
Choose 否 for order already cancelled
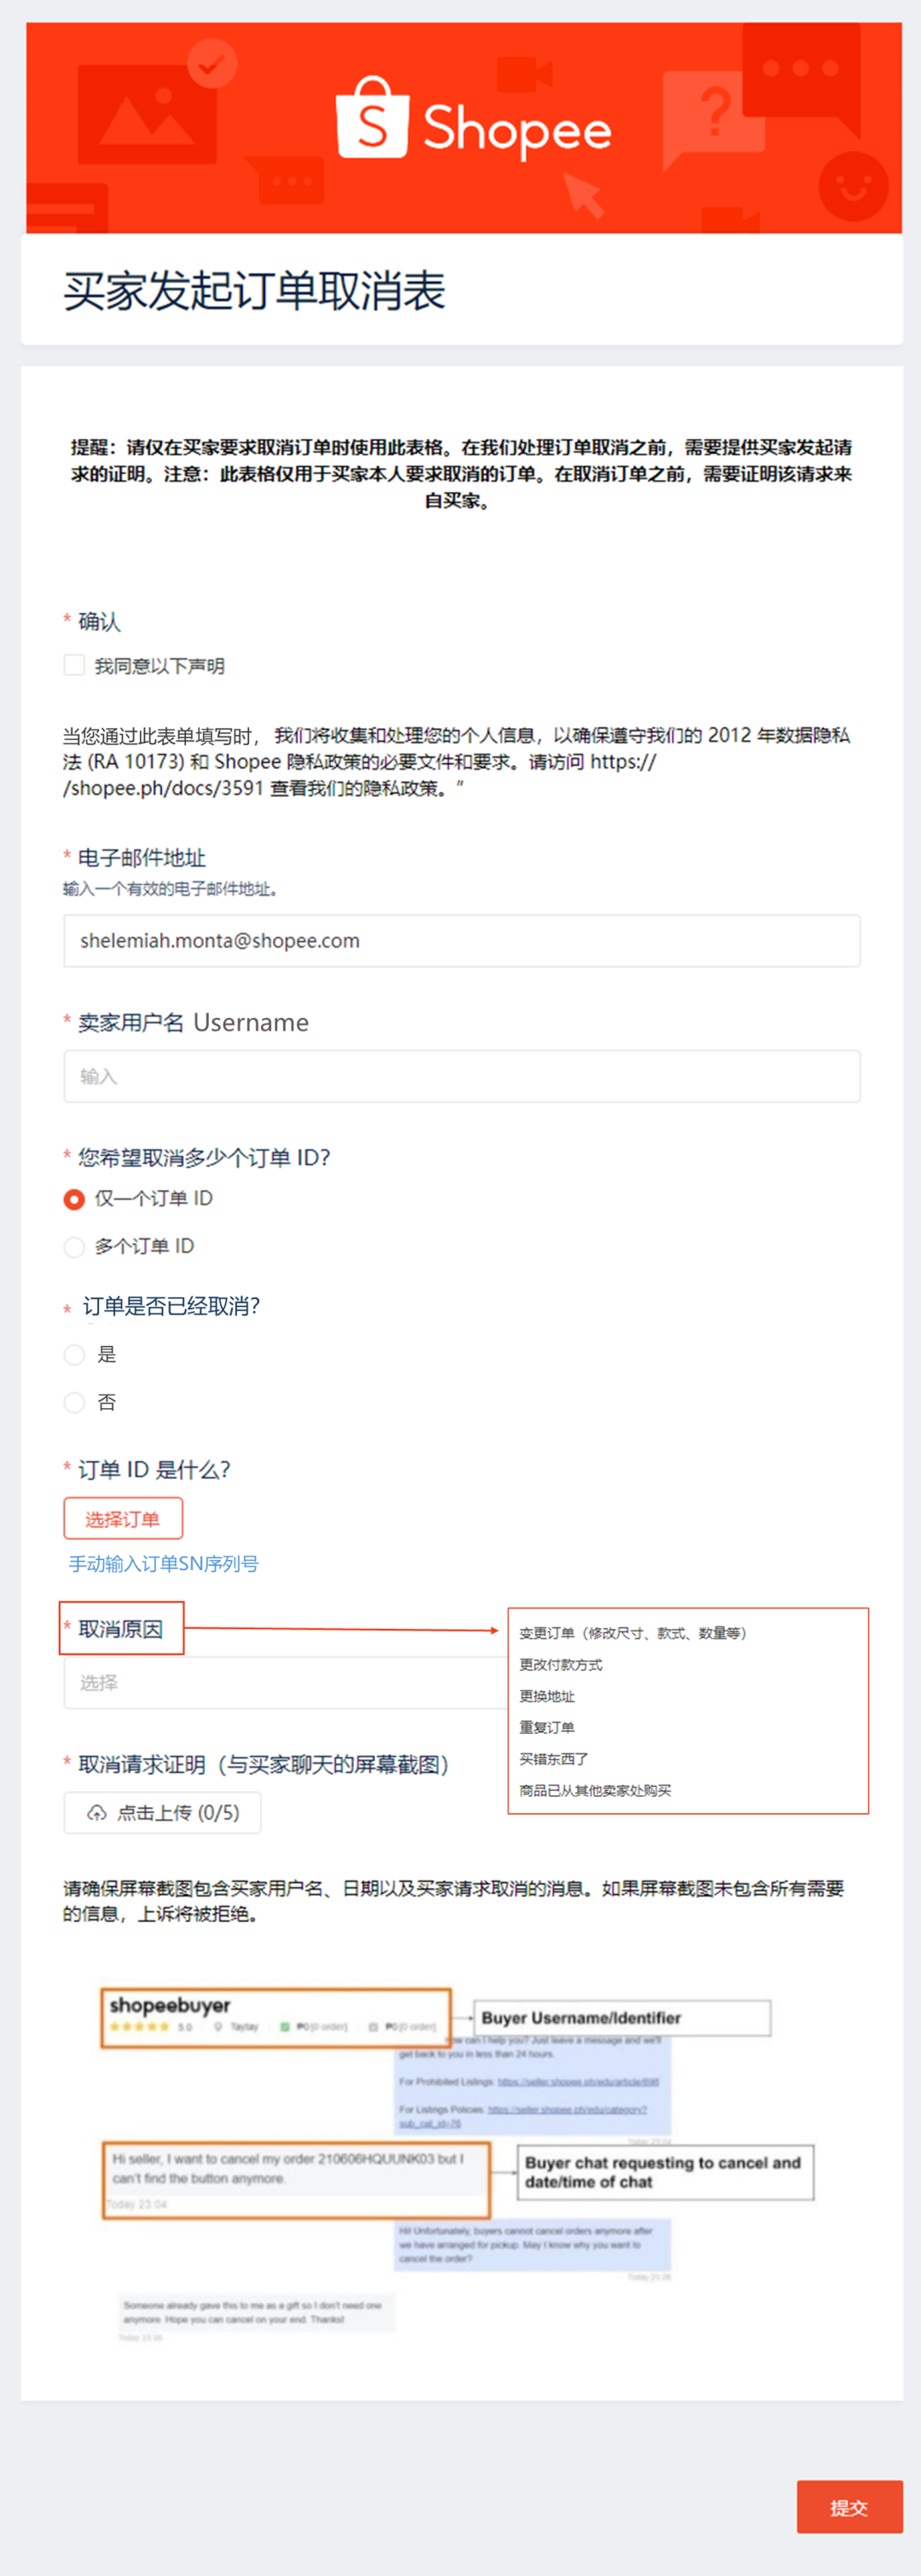74,1403
